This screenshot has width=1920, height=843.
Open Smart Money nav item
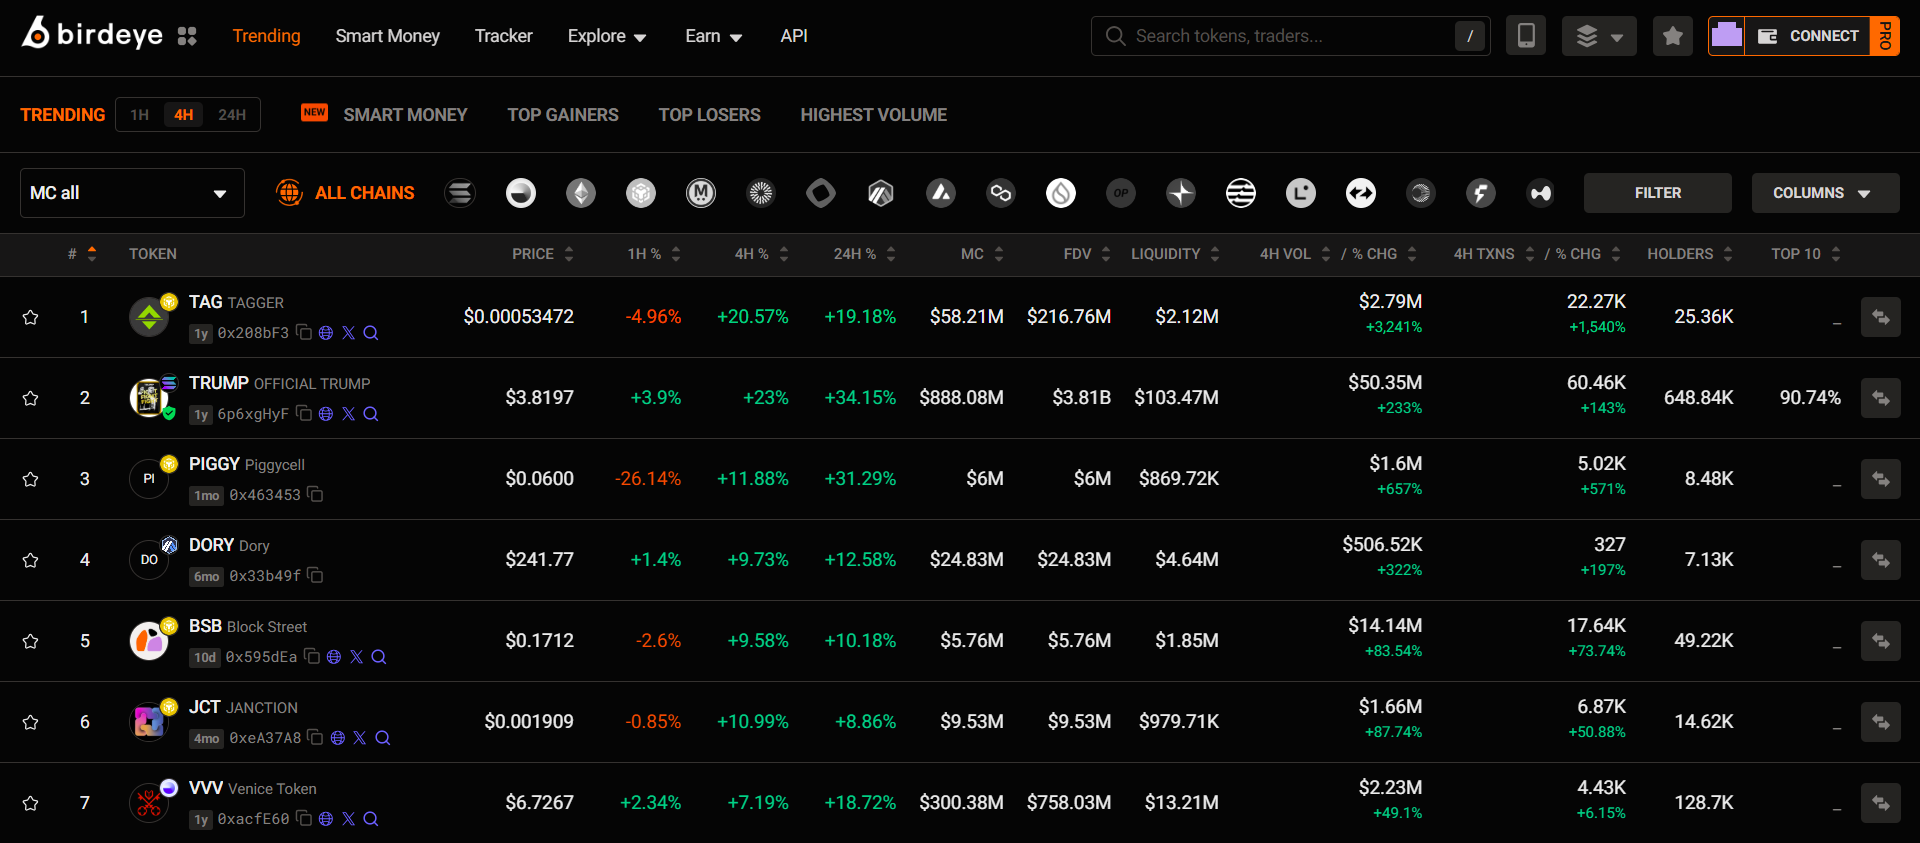[x=387, y=36]
